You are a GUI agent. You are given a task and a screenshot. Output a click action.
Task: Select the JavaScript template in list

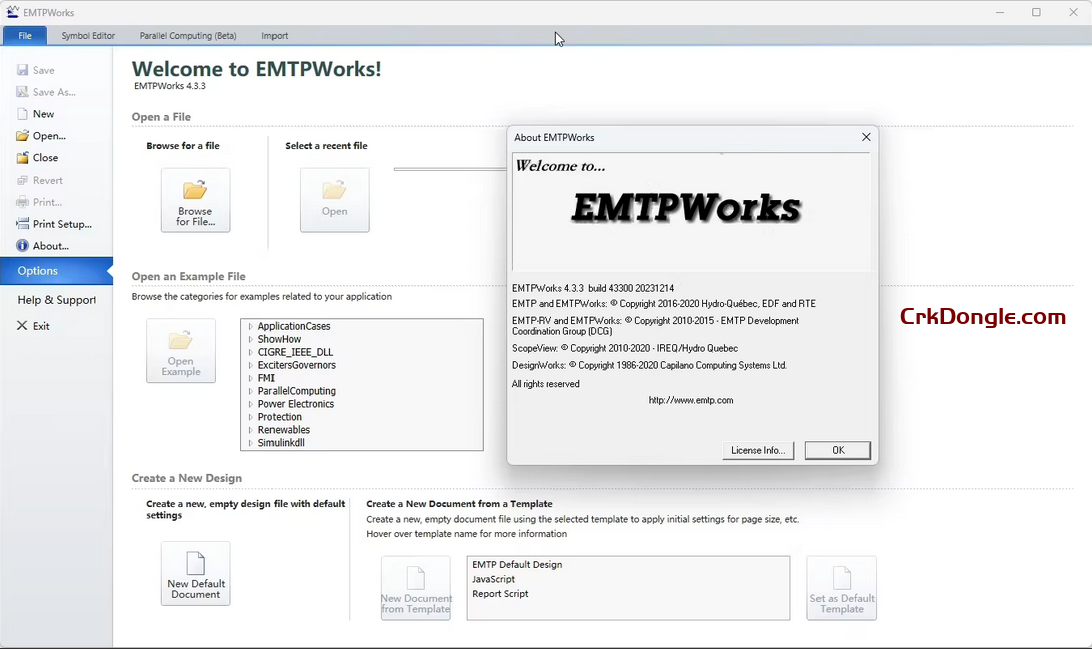coord(494,580)
